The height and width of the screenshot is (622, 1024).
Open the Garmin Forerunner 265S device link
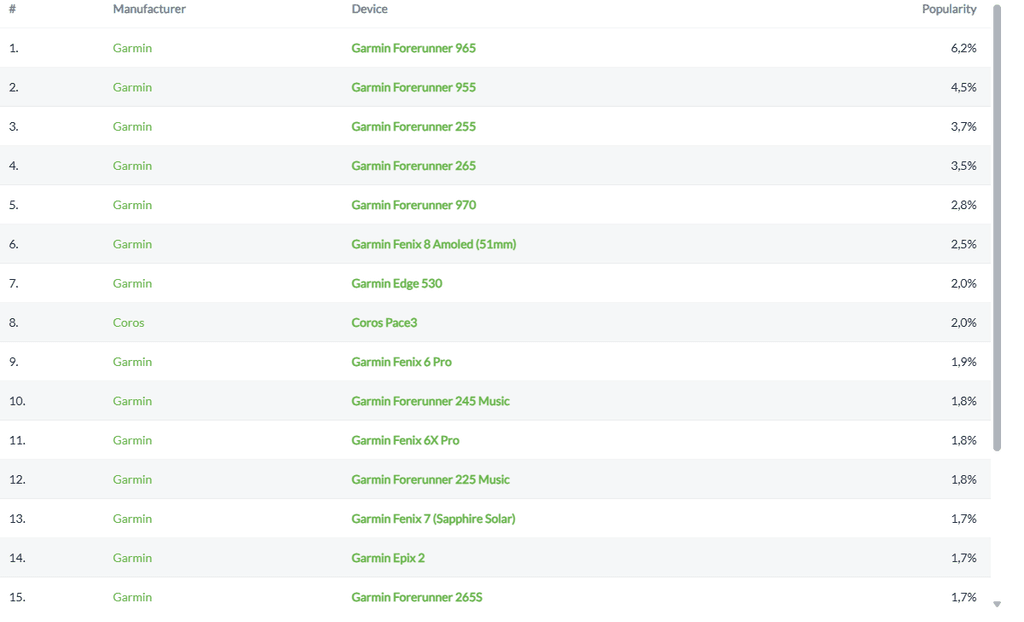[x=417, y=597]
